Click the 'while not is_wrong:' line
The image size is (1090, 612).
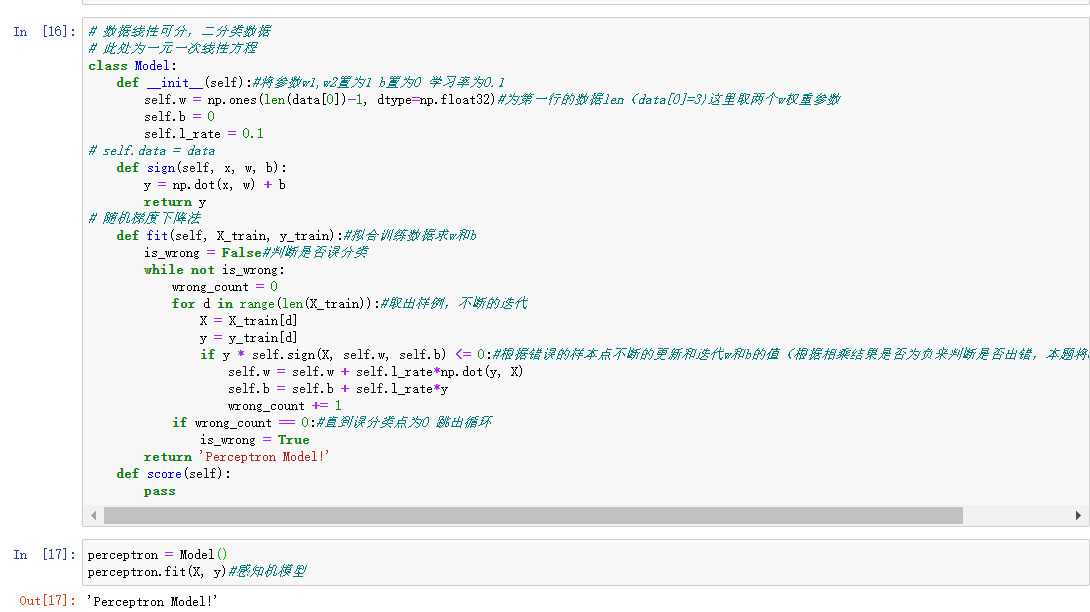[214, 270]
